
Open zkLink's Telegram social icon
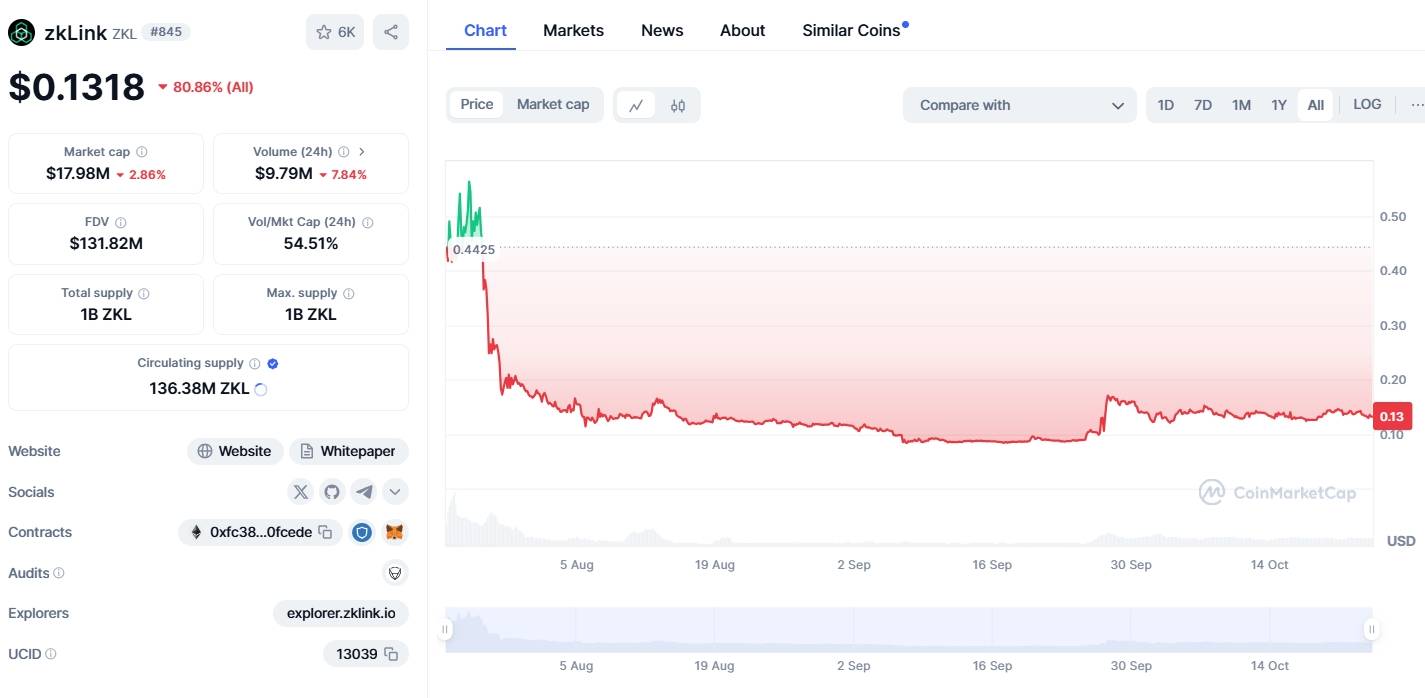364,492
